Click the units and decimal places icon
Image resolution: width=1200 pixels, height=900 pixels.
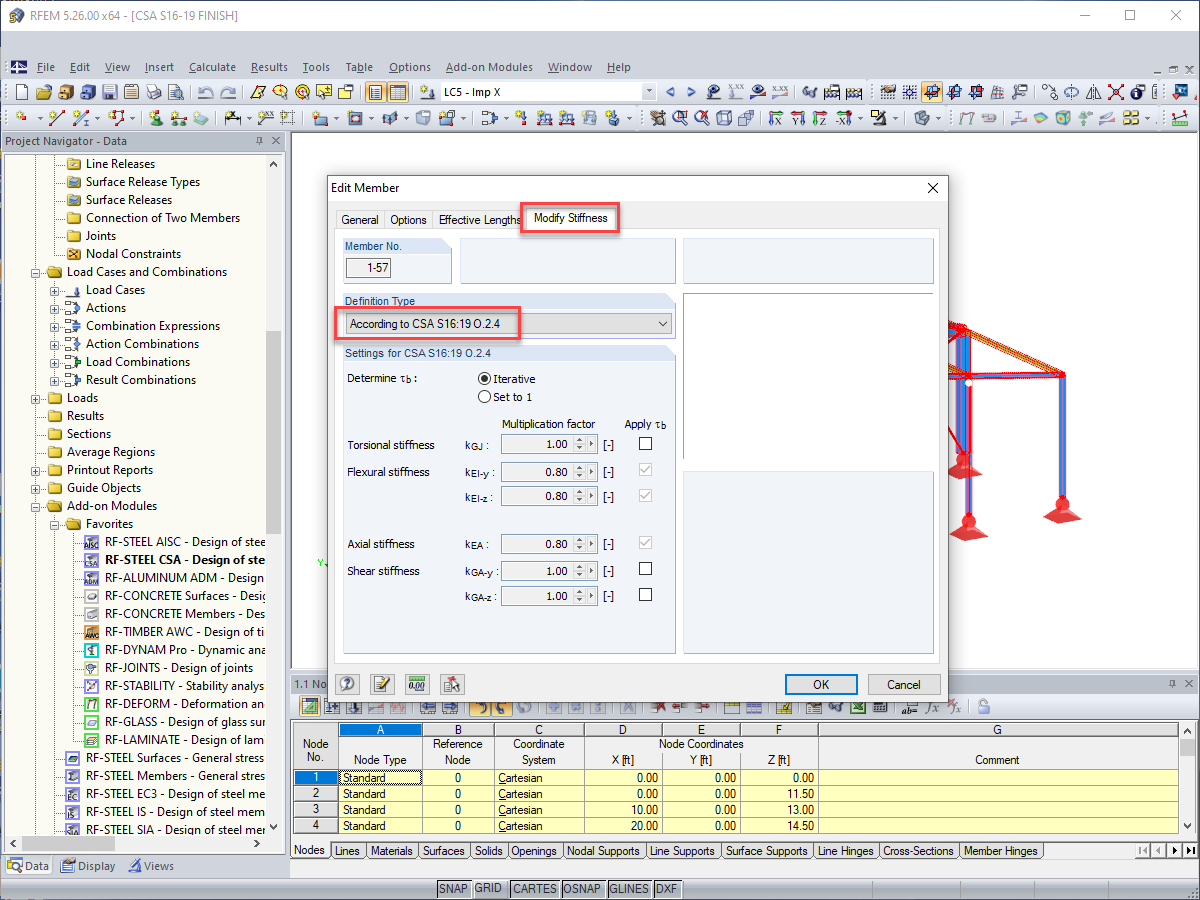(x=416, y=684)
